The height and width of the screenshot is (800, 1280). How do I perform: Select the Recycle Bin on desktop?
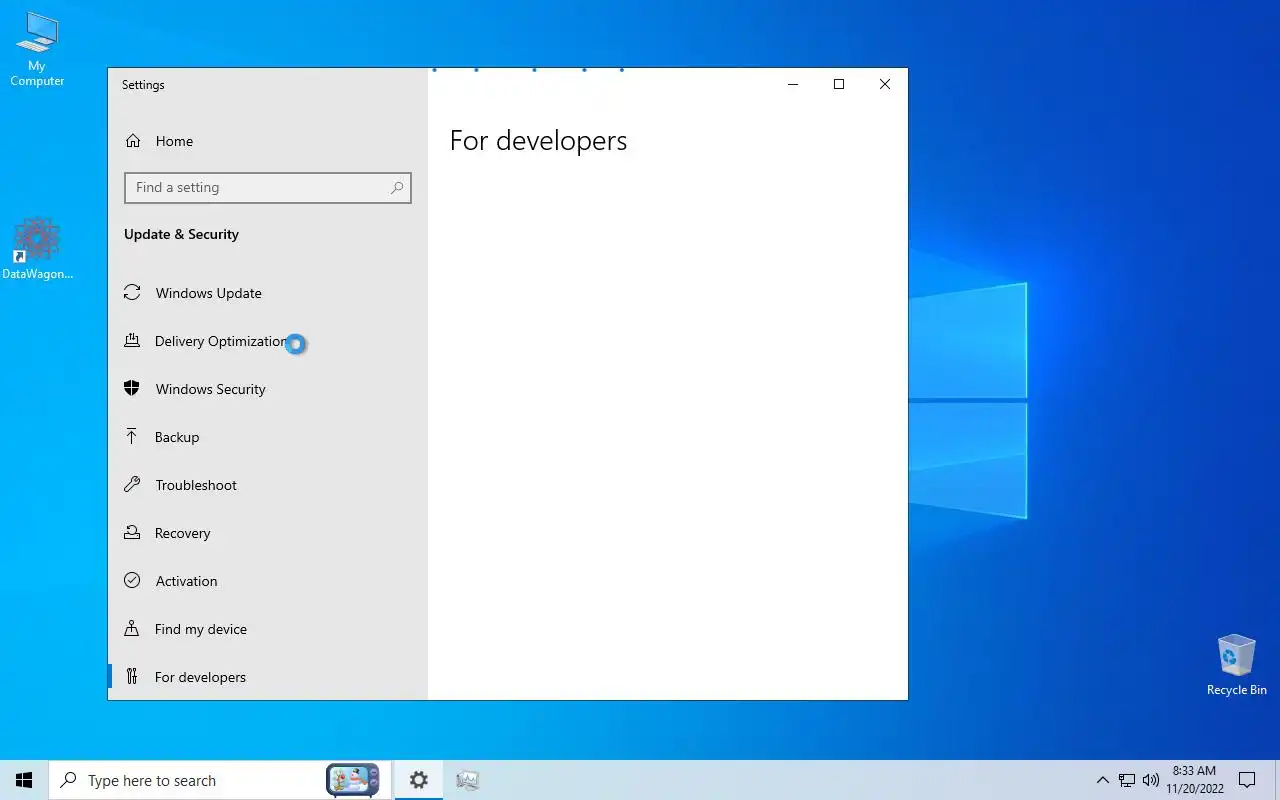(x=1237, y=664)
